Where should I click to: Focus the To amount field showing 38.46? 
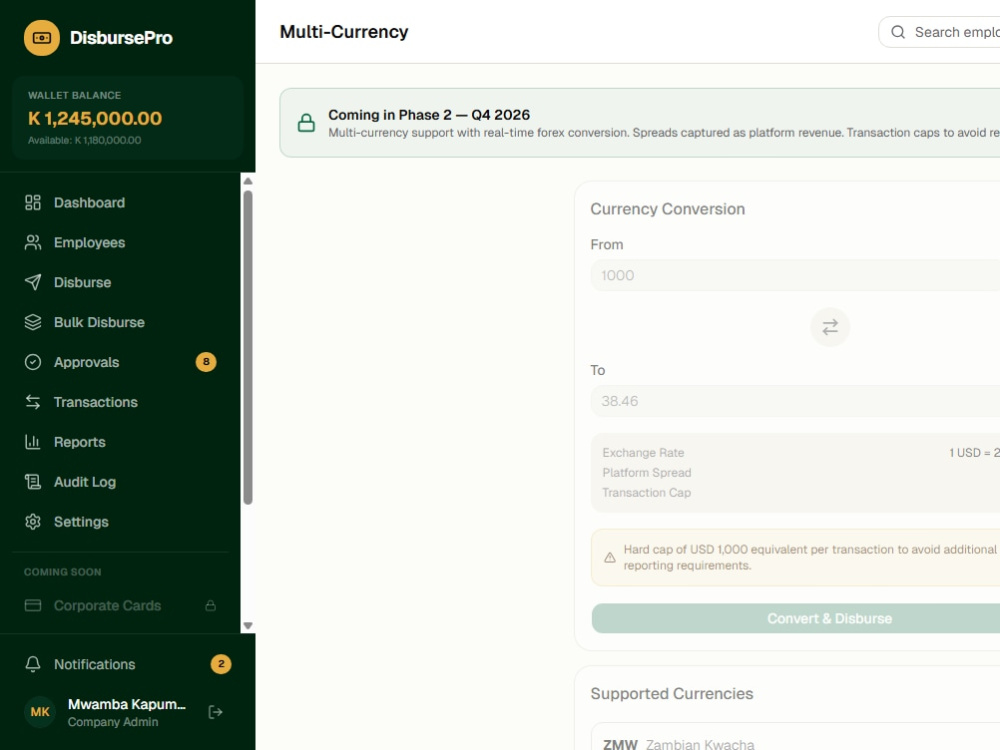795,401
